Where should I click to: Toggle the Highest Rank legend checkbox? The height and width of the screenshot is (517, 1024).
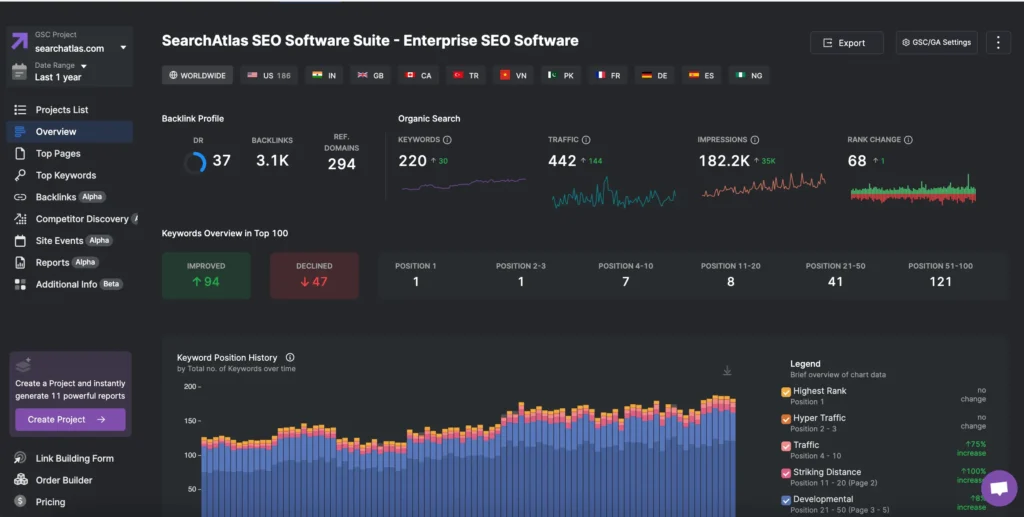(785, 392)
